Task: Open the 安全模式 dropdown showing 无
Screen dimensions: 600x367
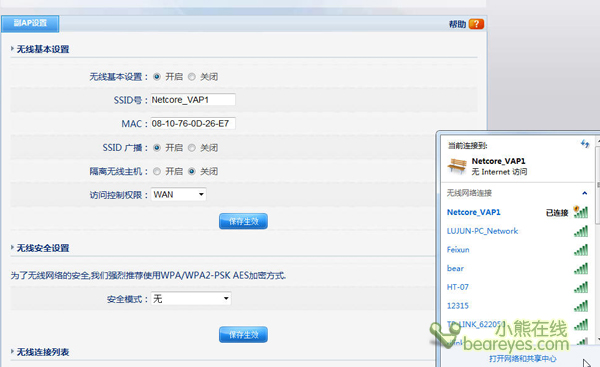Action: (191, 298)
